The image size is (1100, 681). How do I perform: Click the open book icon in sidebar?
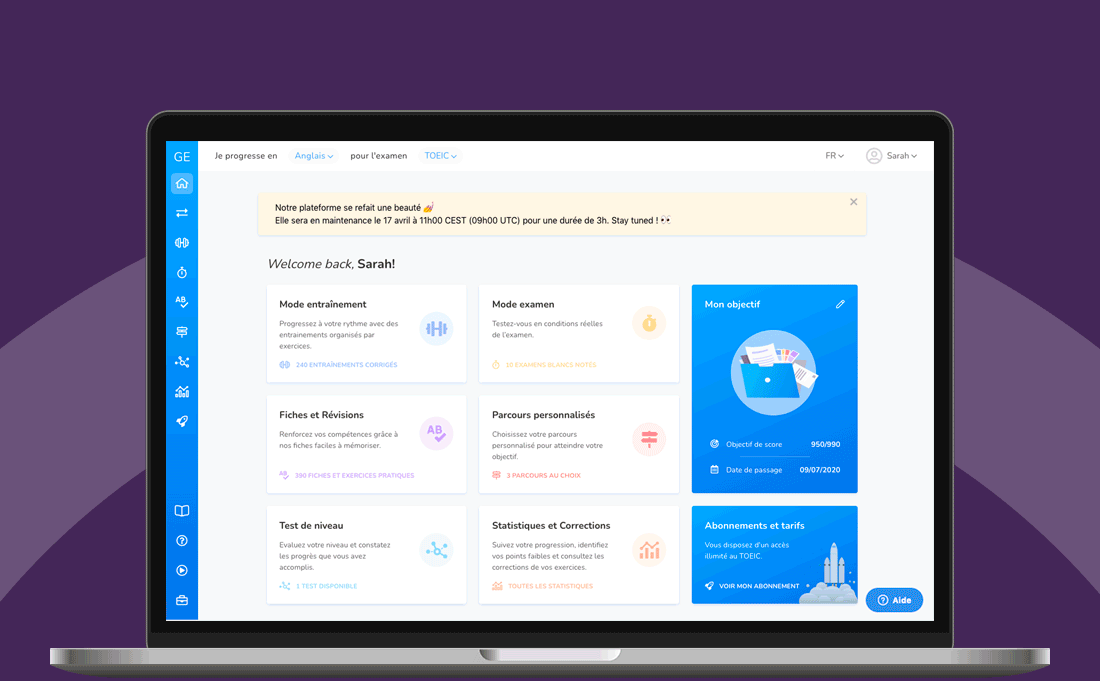point(181,511)
